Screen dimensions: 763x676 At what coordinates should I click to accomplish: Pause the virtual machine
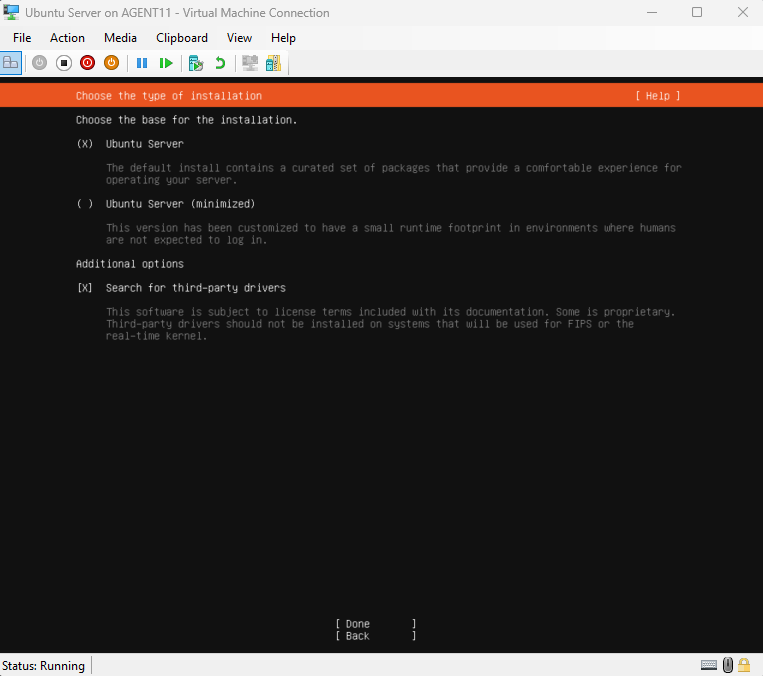(x=142, y=63)
